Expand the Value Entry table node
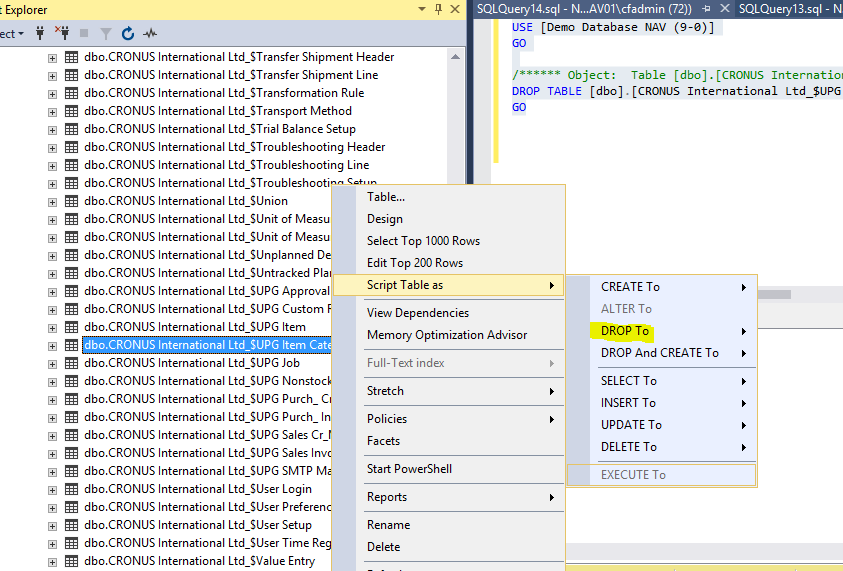Screen dimensions: 843x571 coord(52,562)
